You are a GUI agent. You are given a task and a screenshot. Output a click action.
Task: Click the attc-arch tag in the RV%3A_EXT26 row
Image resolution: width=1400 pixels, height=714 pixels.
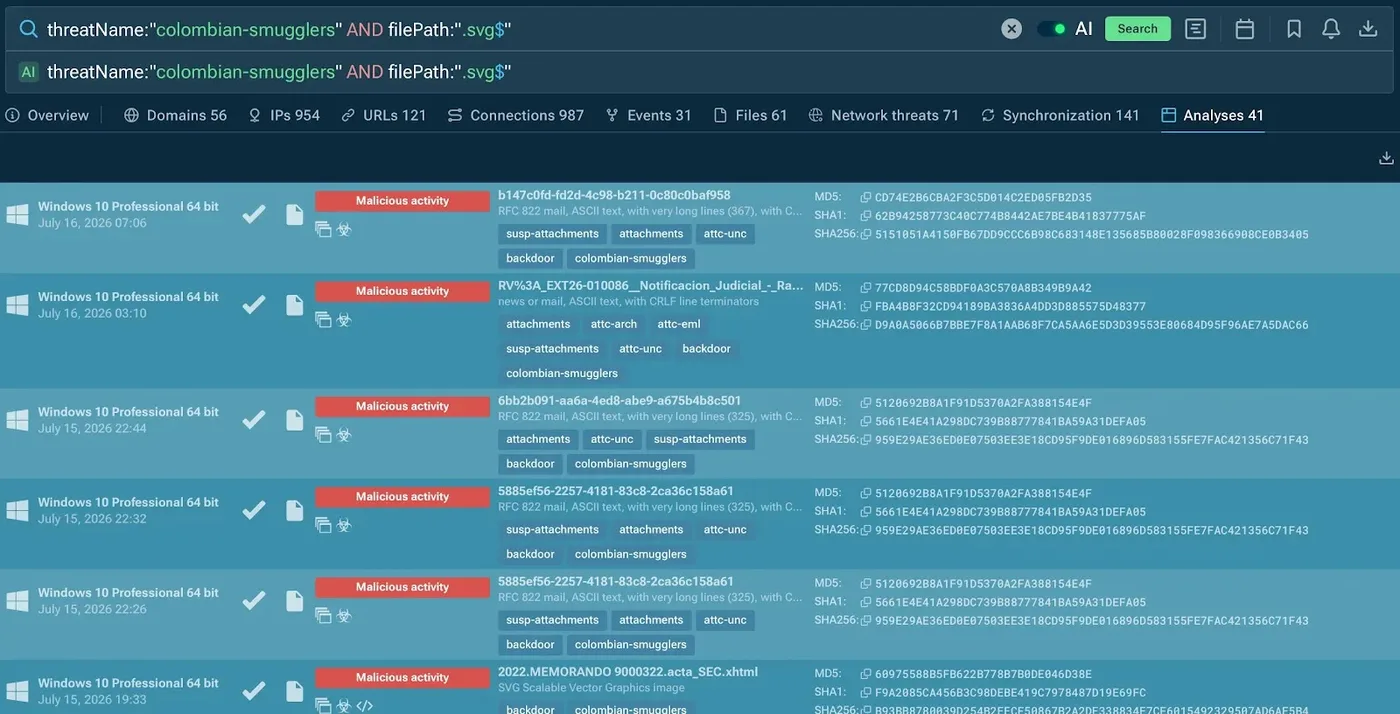click(x=614, y=324)
